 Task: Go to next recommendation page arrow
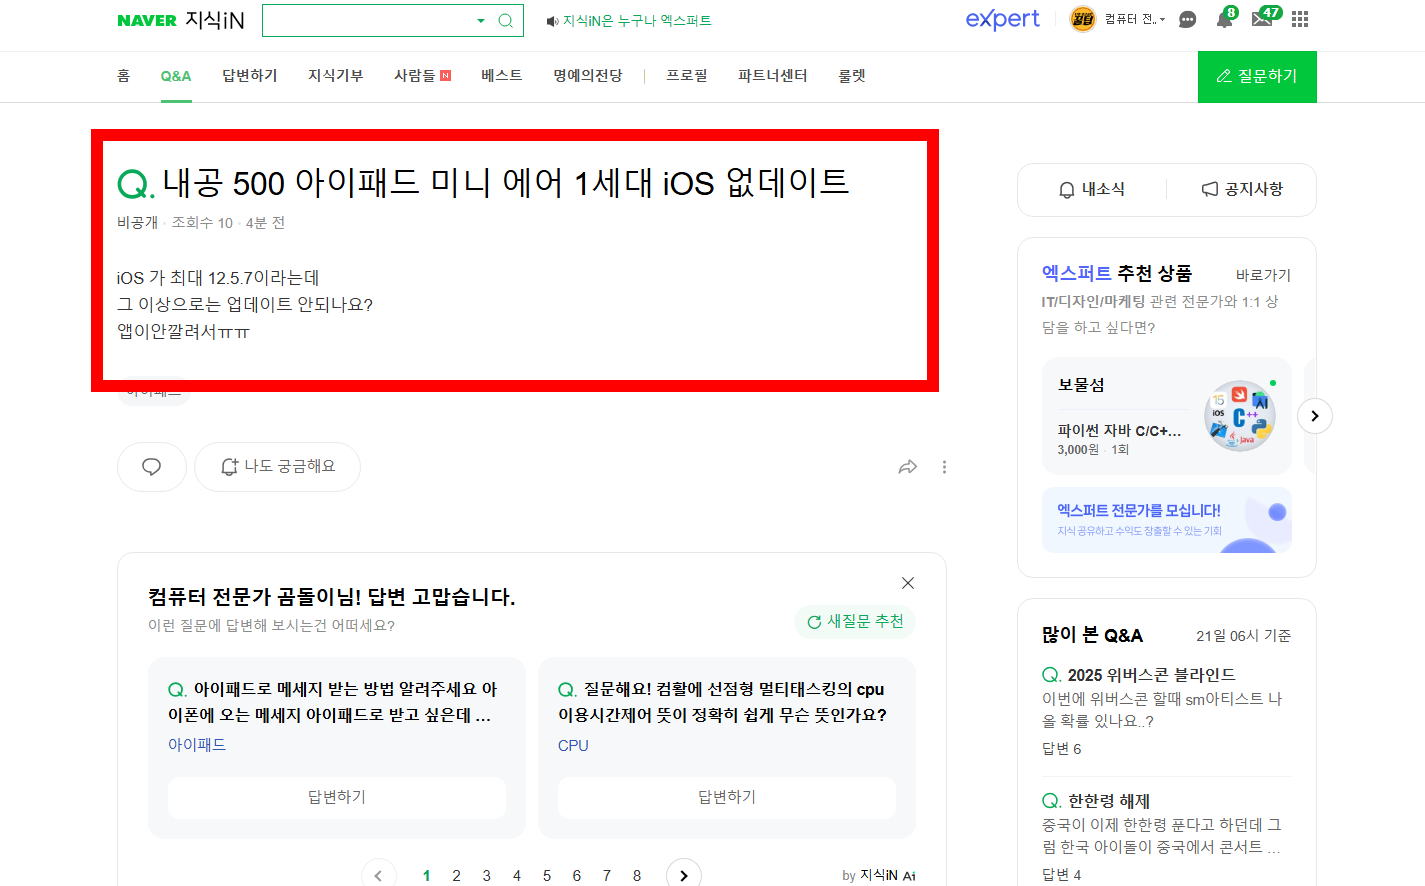point(684,875)
